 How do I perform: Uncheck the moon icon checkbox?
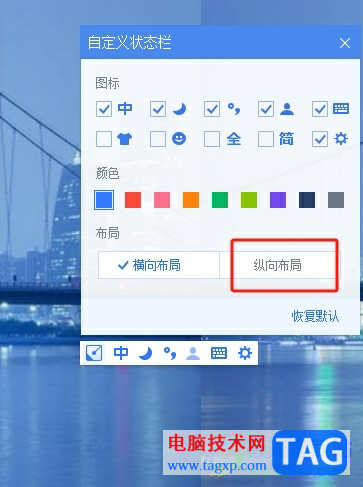click(x=158, y=109)
